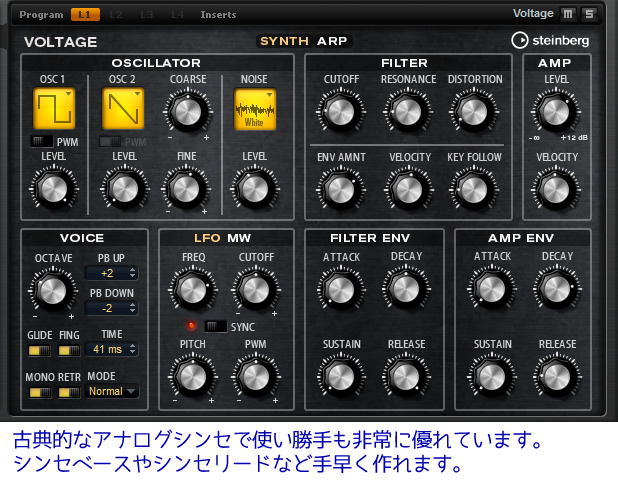This screenshot has height=495, width=618.
Task: Click the LFO CUTOFF knob
Action: (x=256, y=289)
